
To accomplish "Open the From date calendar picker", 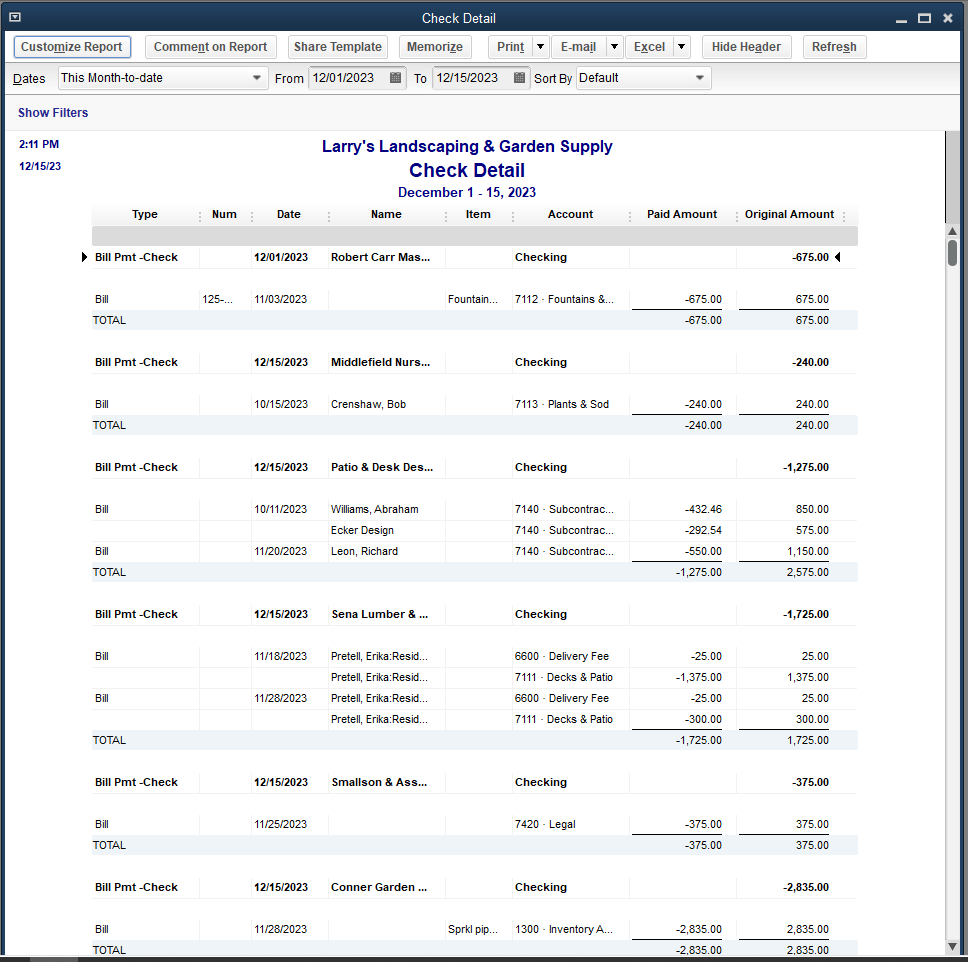I will click(395, 78).
